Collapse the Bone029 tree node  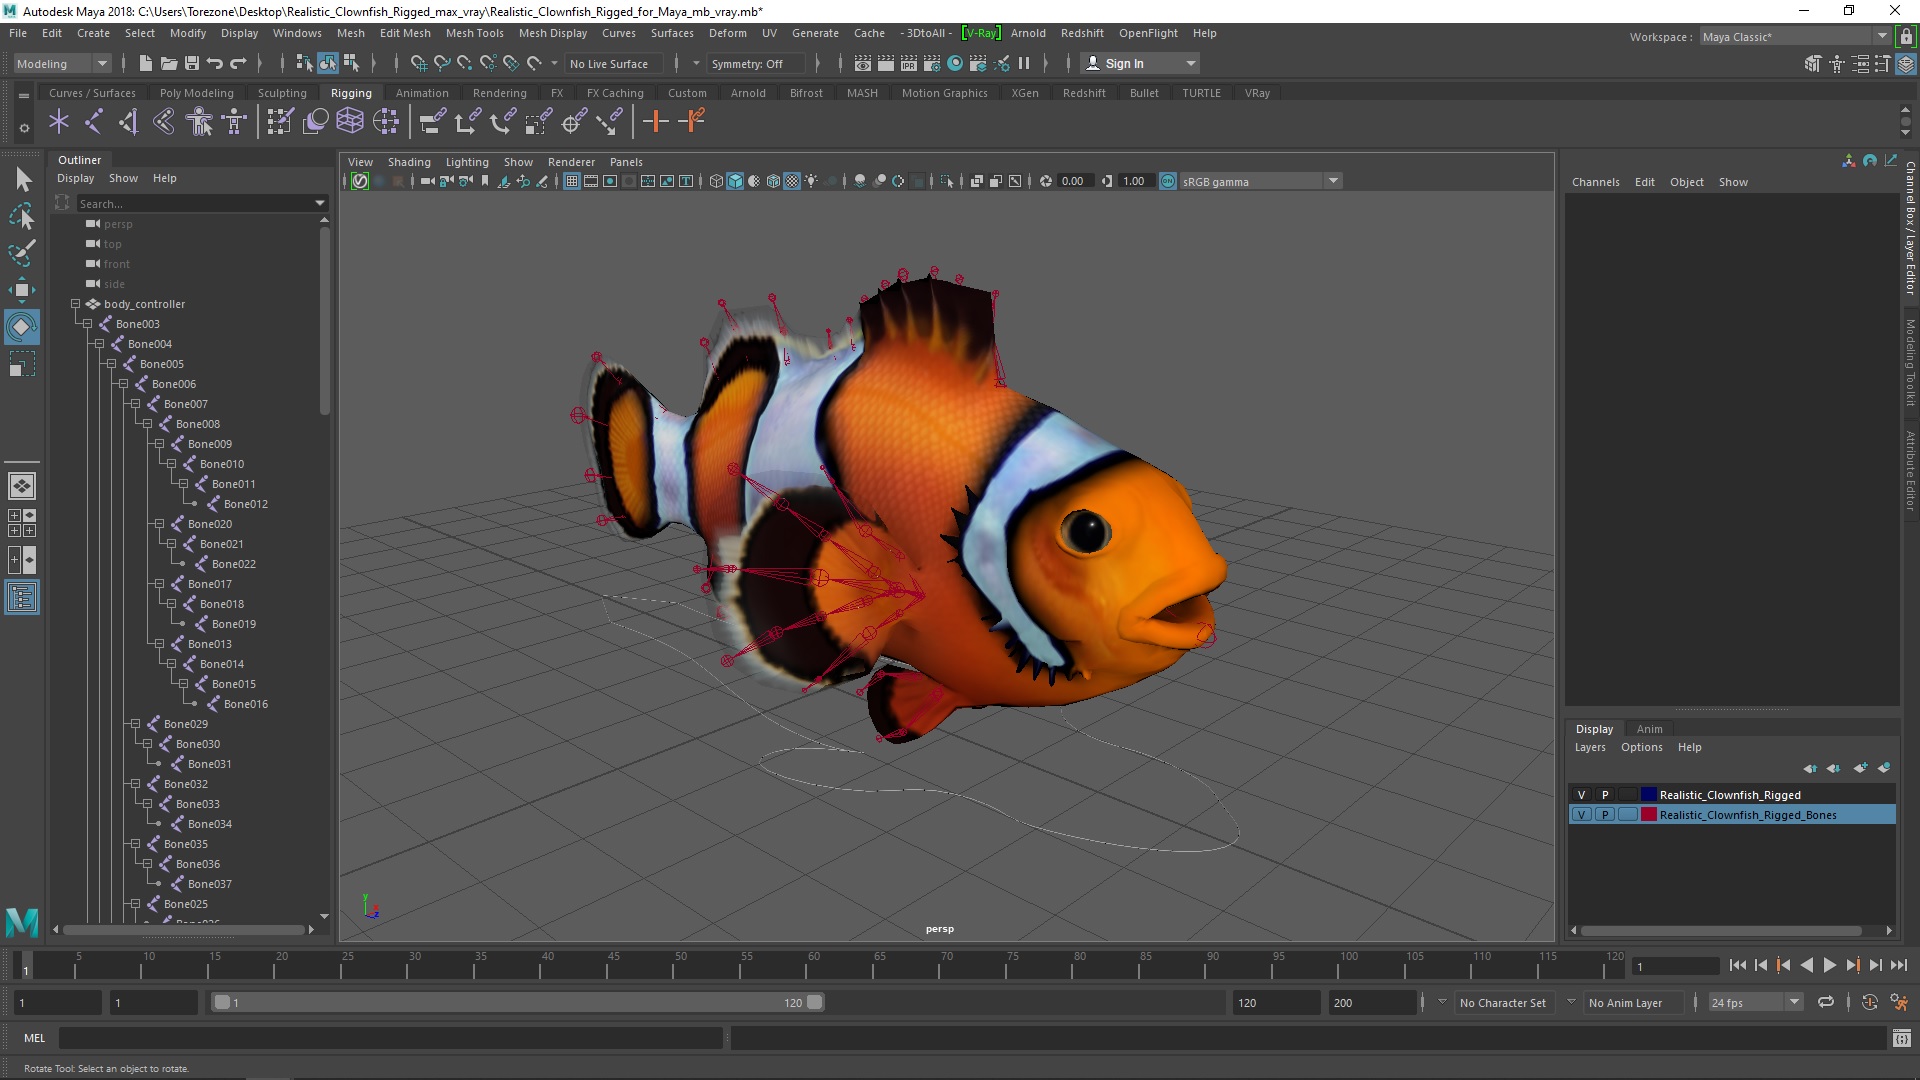[x=135, y=724]
